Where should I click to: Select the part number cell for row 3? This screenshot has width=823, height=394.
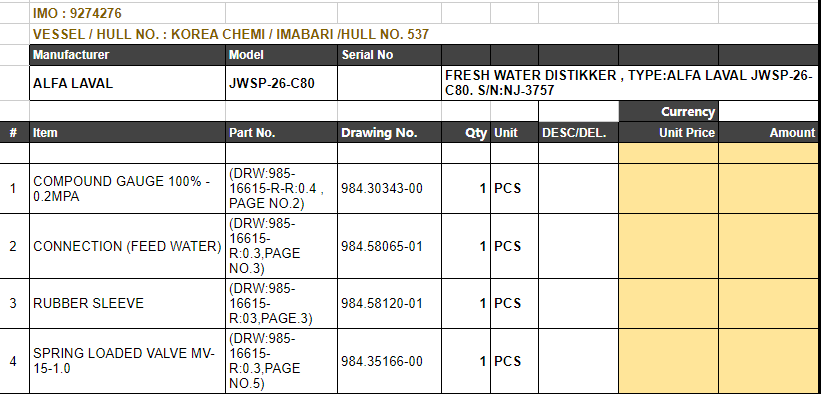pos(281,304)
